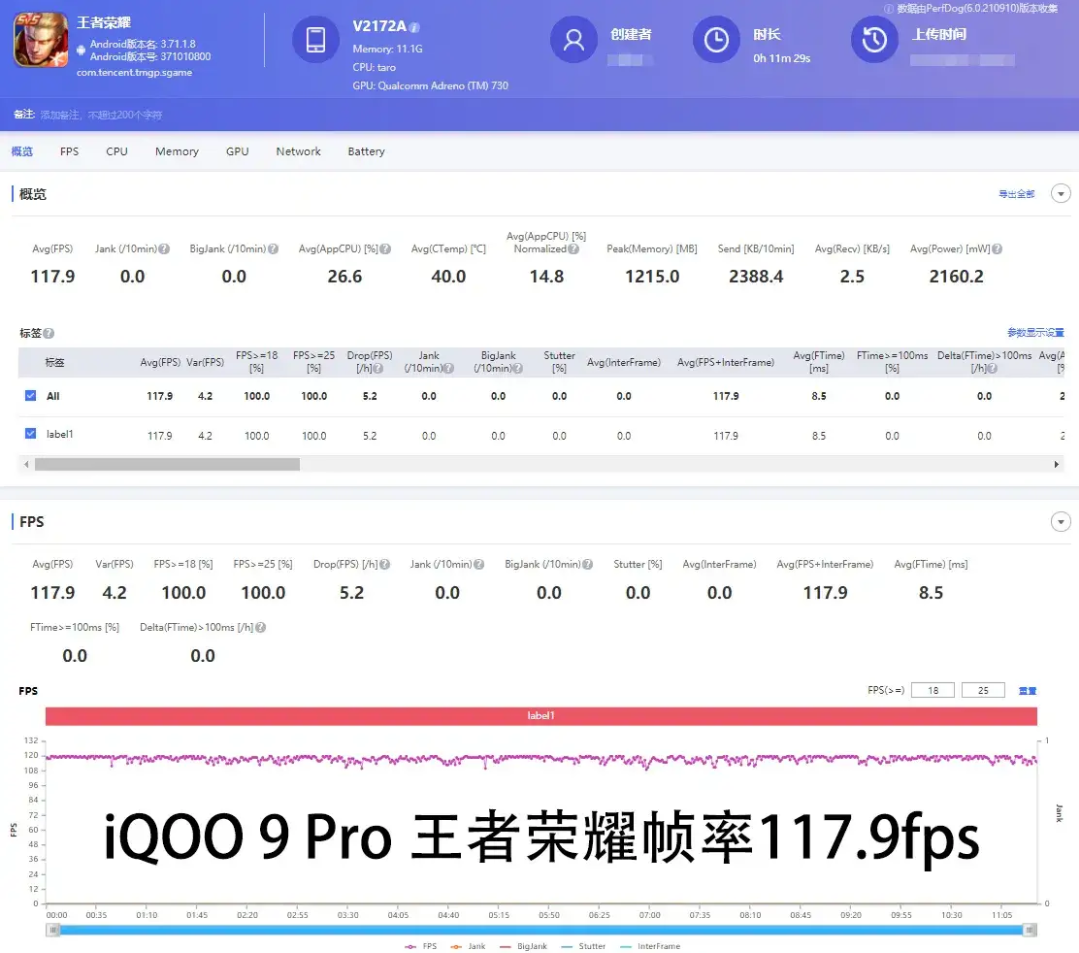Open help for FPS section Delta(FTime)>100ms [/h]

[x=260, y=628]
